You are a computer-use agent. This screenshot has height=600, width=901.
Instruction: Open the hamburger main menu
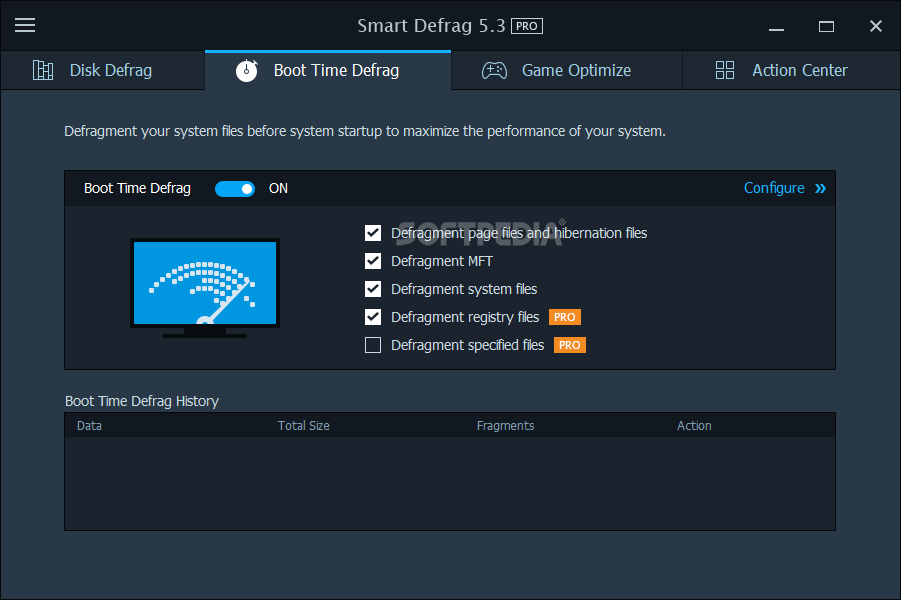click(x=25, y=25)
